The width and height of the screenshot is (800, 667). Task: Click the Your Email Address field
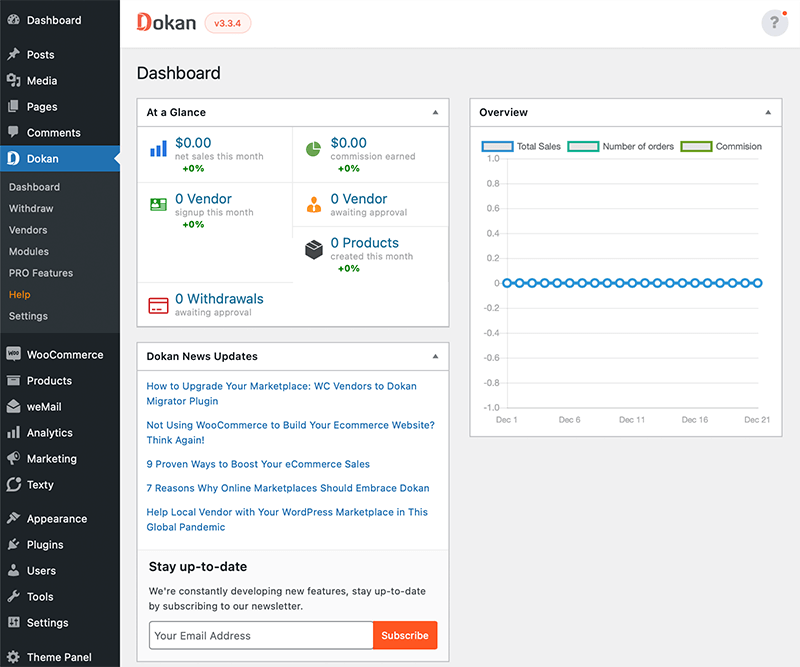tap(261, 635)
